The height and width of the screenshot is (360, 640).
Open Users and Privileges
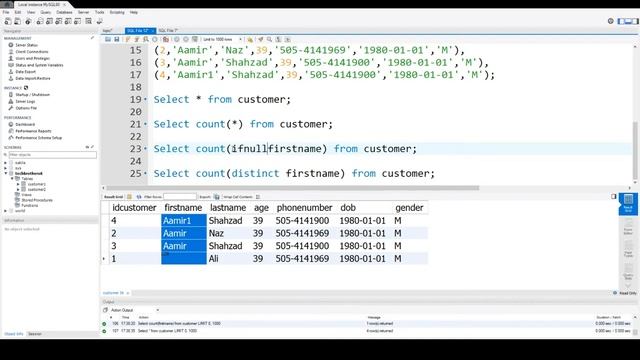[x=32, y=58]
